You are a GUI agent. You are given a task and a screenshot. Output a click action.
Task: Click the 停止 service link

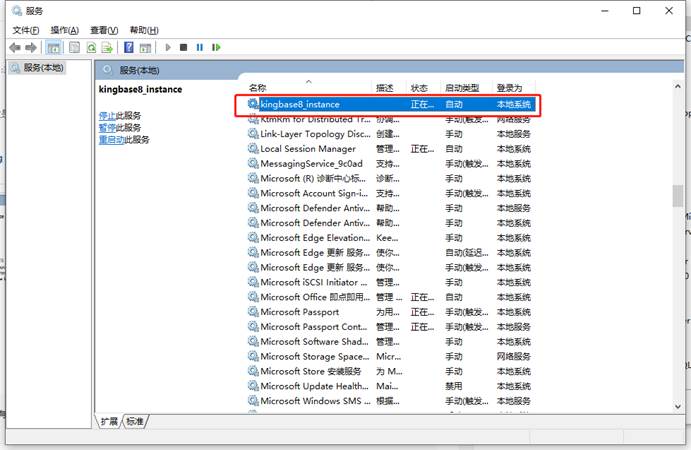point(107,116)
